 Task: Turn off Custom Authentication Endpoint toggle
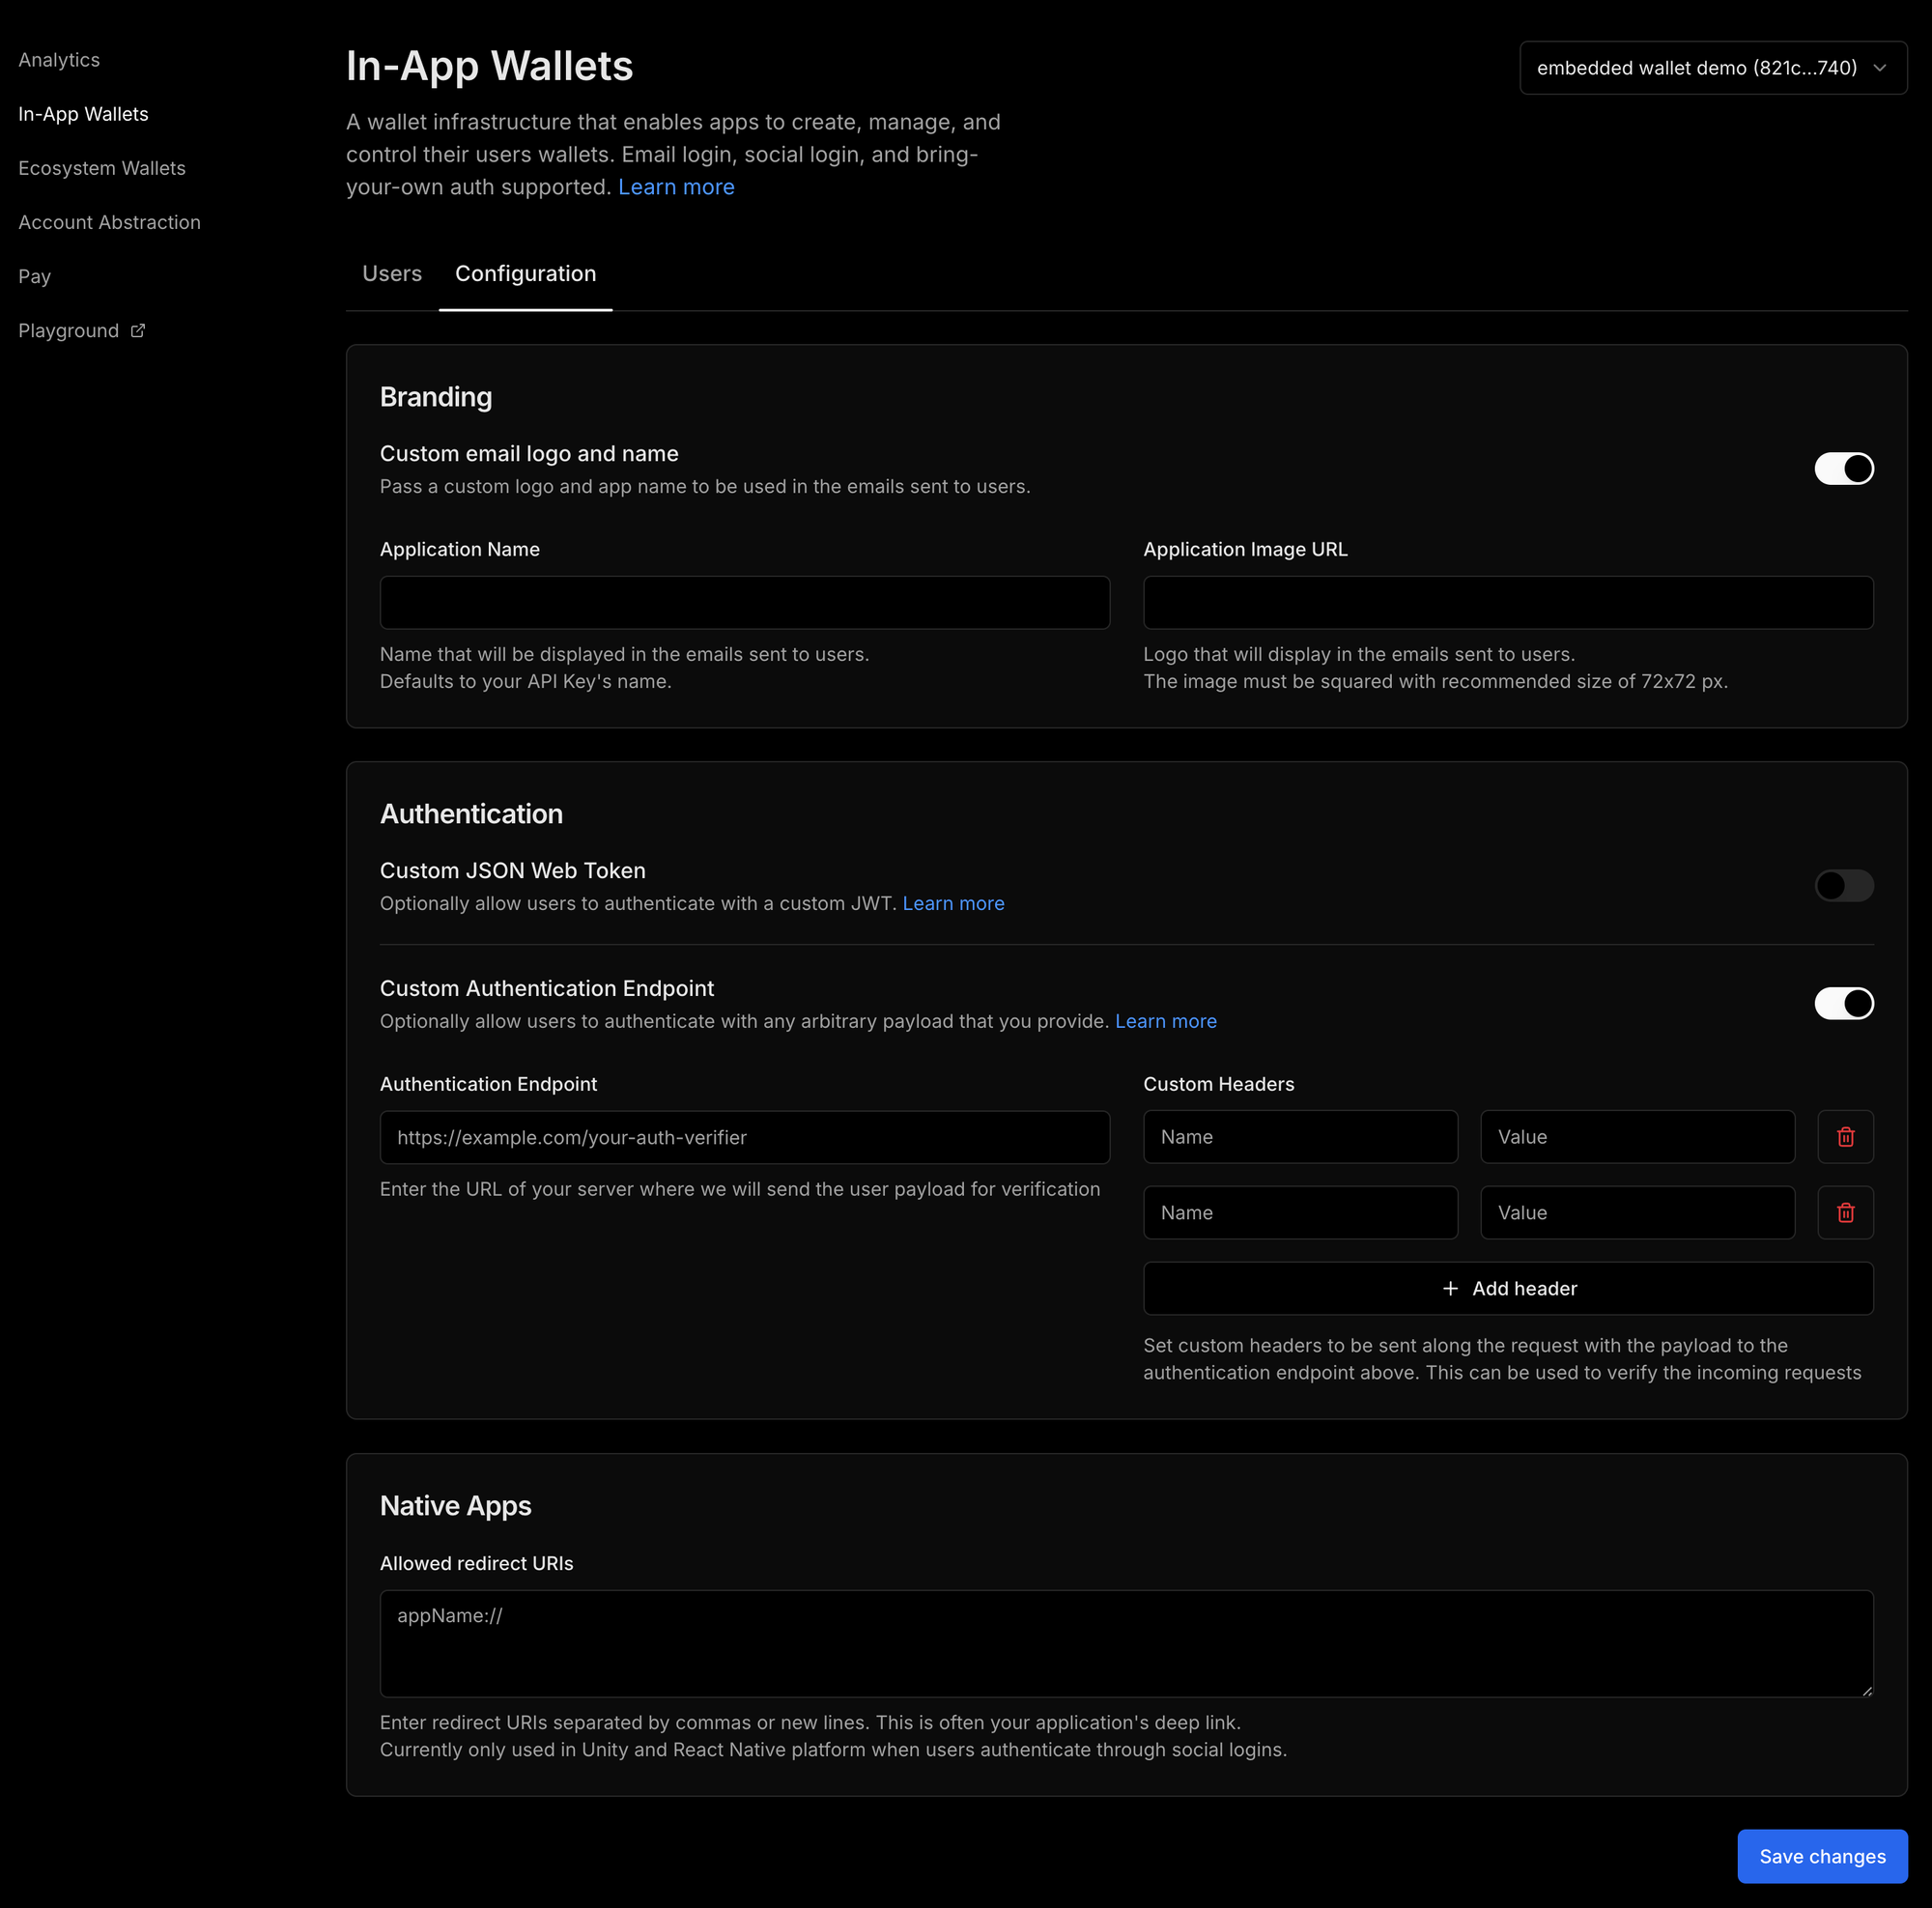coord(1843,1003)
